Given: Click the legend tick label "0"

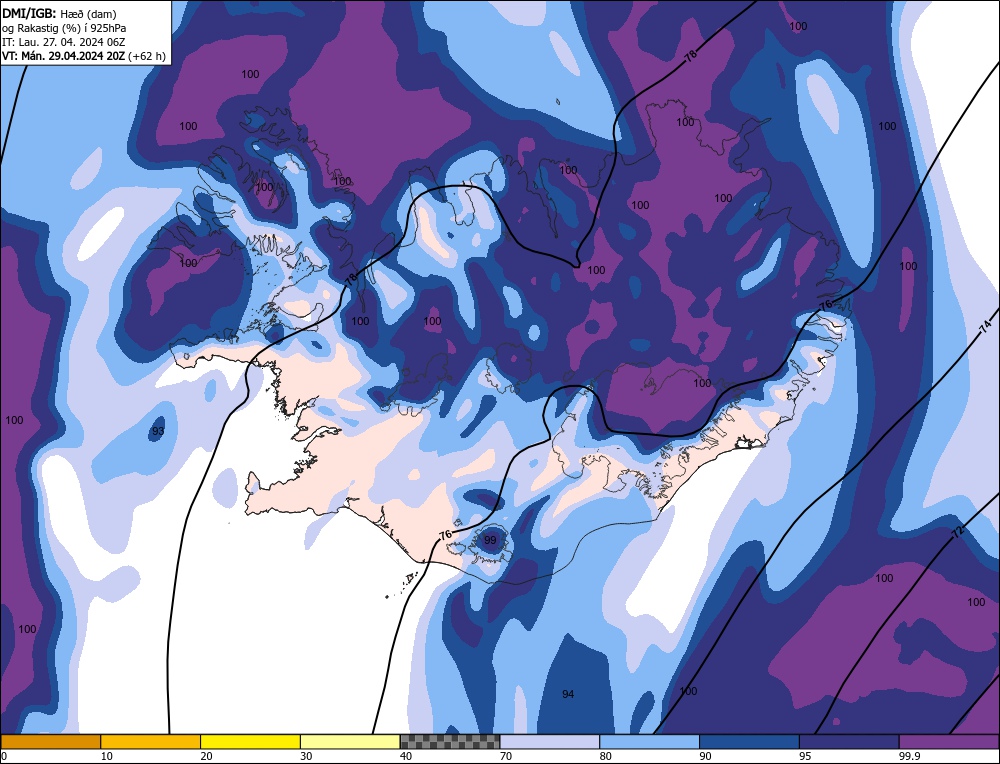Looking at the screenshot, I should click(4, 756).
